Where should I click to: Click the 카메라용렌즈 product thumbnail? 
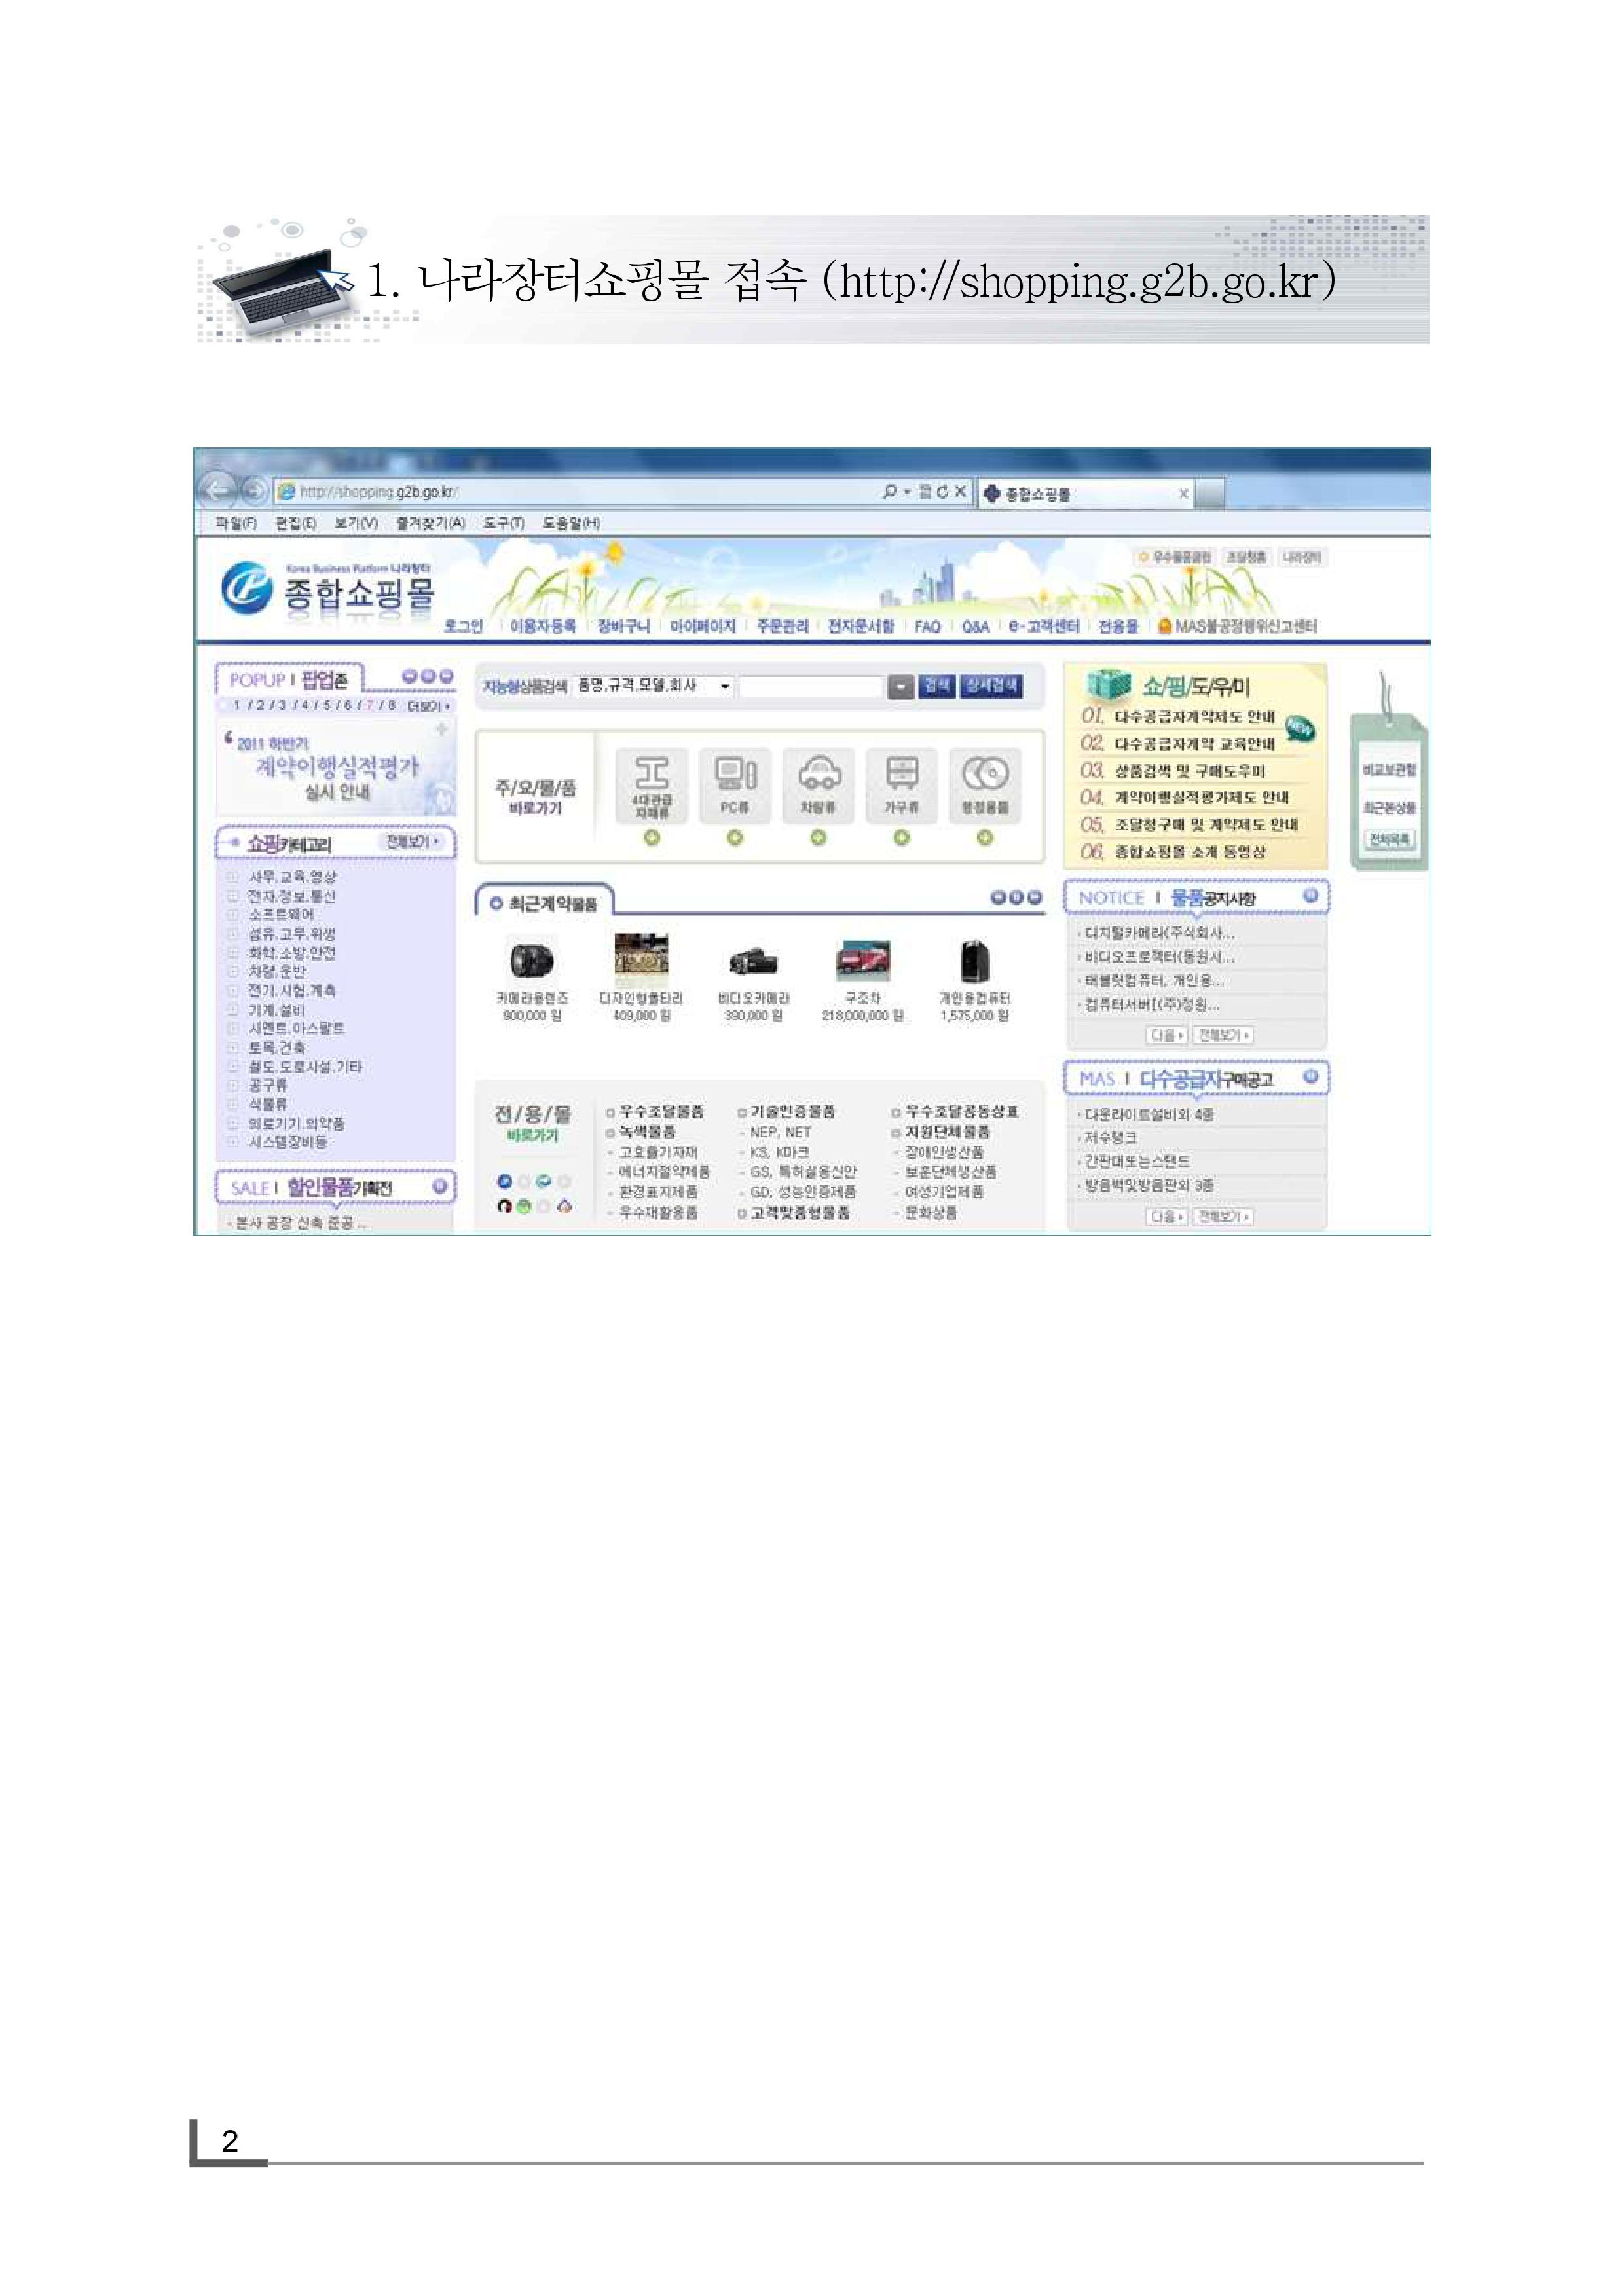(531, 960)
